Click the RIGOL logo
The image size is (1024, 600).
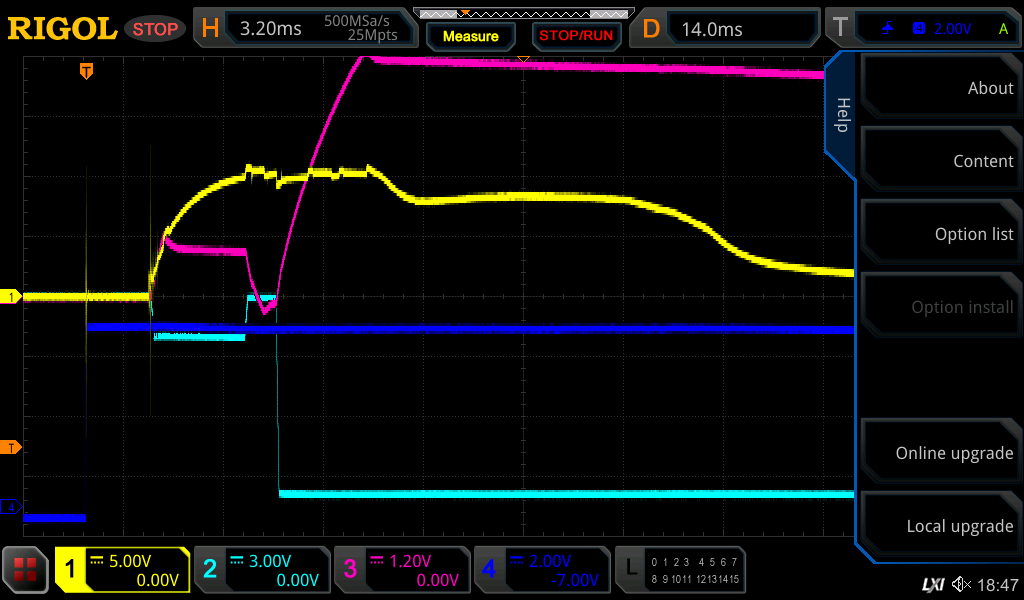coord(62,29)
